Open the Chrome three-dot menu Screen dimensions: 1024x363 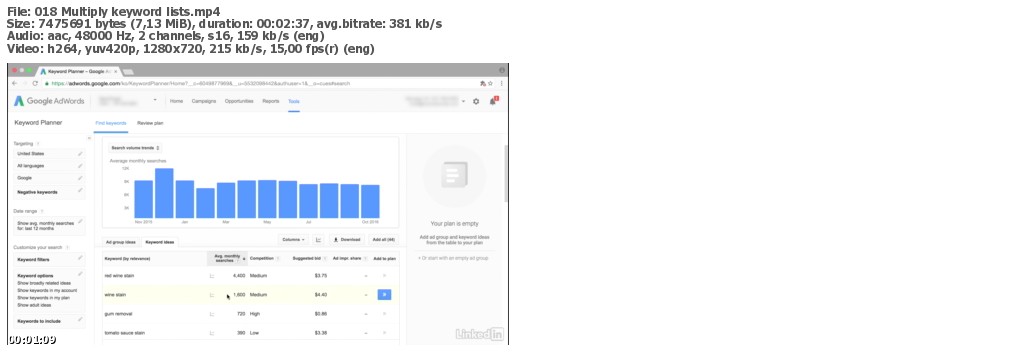point(502,84)
